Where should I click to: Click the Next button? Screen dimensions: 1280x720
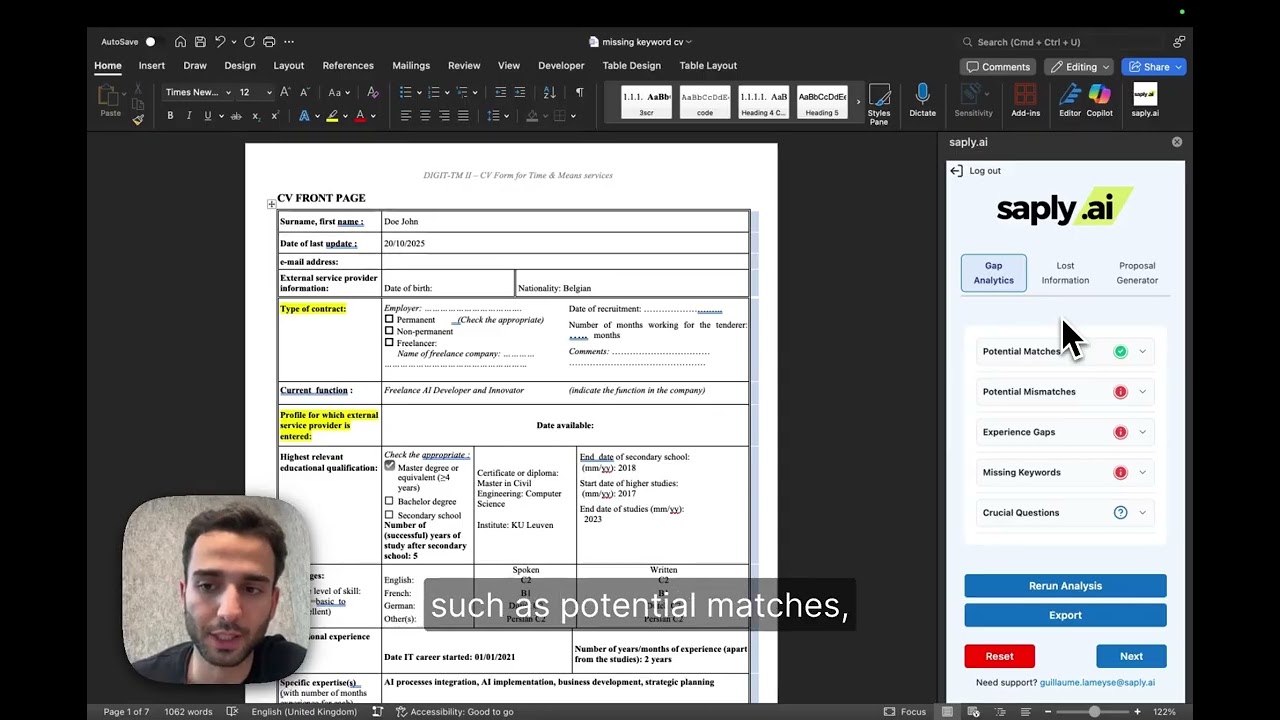click(1131, 656)
